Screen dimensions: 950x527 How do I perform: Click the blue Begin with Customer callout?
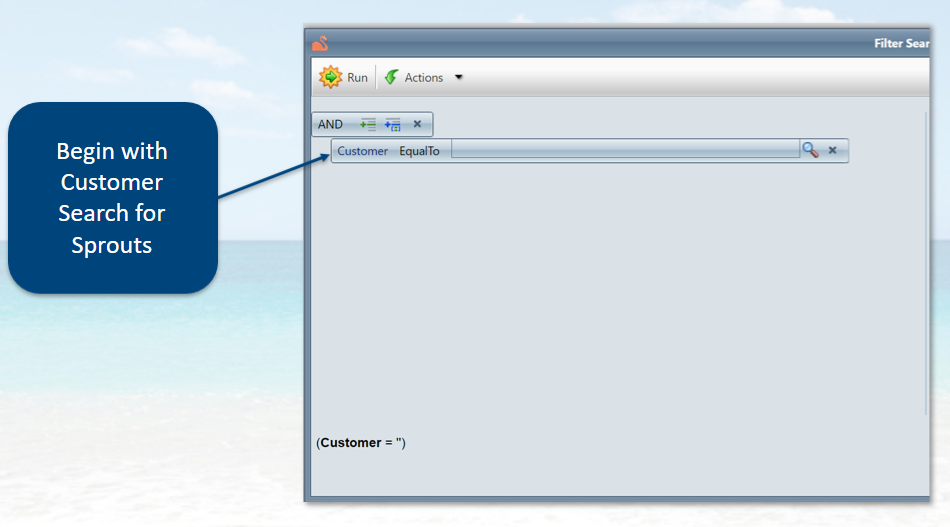[112, 197]
